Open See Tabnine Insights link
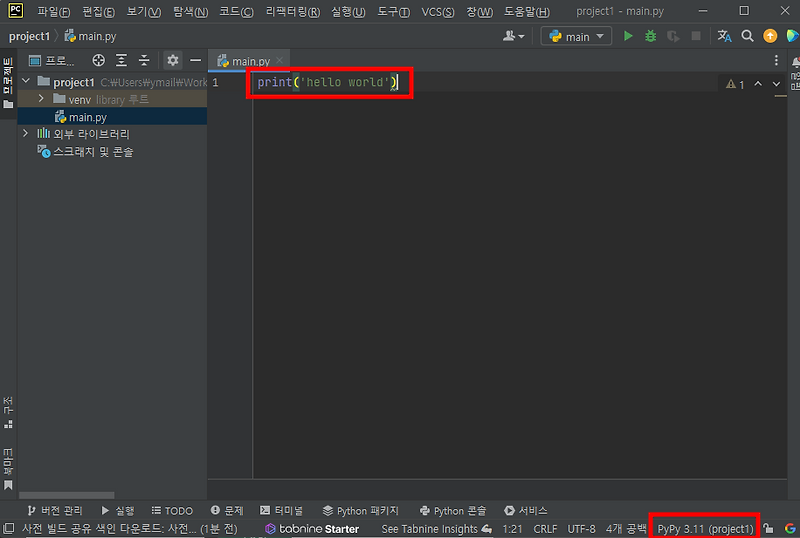Image resolution: width=800 pixels, height=538 pixels. point(436,529)
